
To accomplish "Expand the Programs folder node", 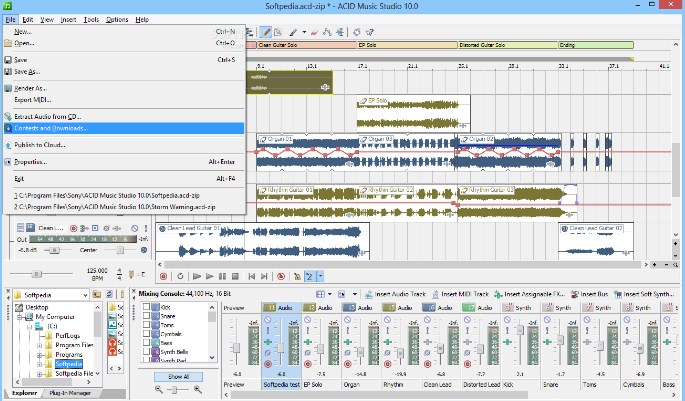I will (39, 355).
